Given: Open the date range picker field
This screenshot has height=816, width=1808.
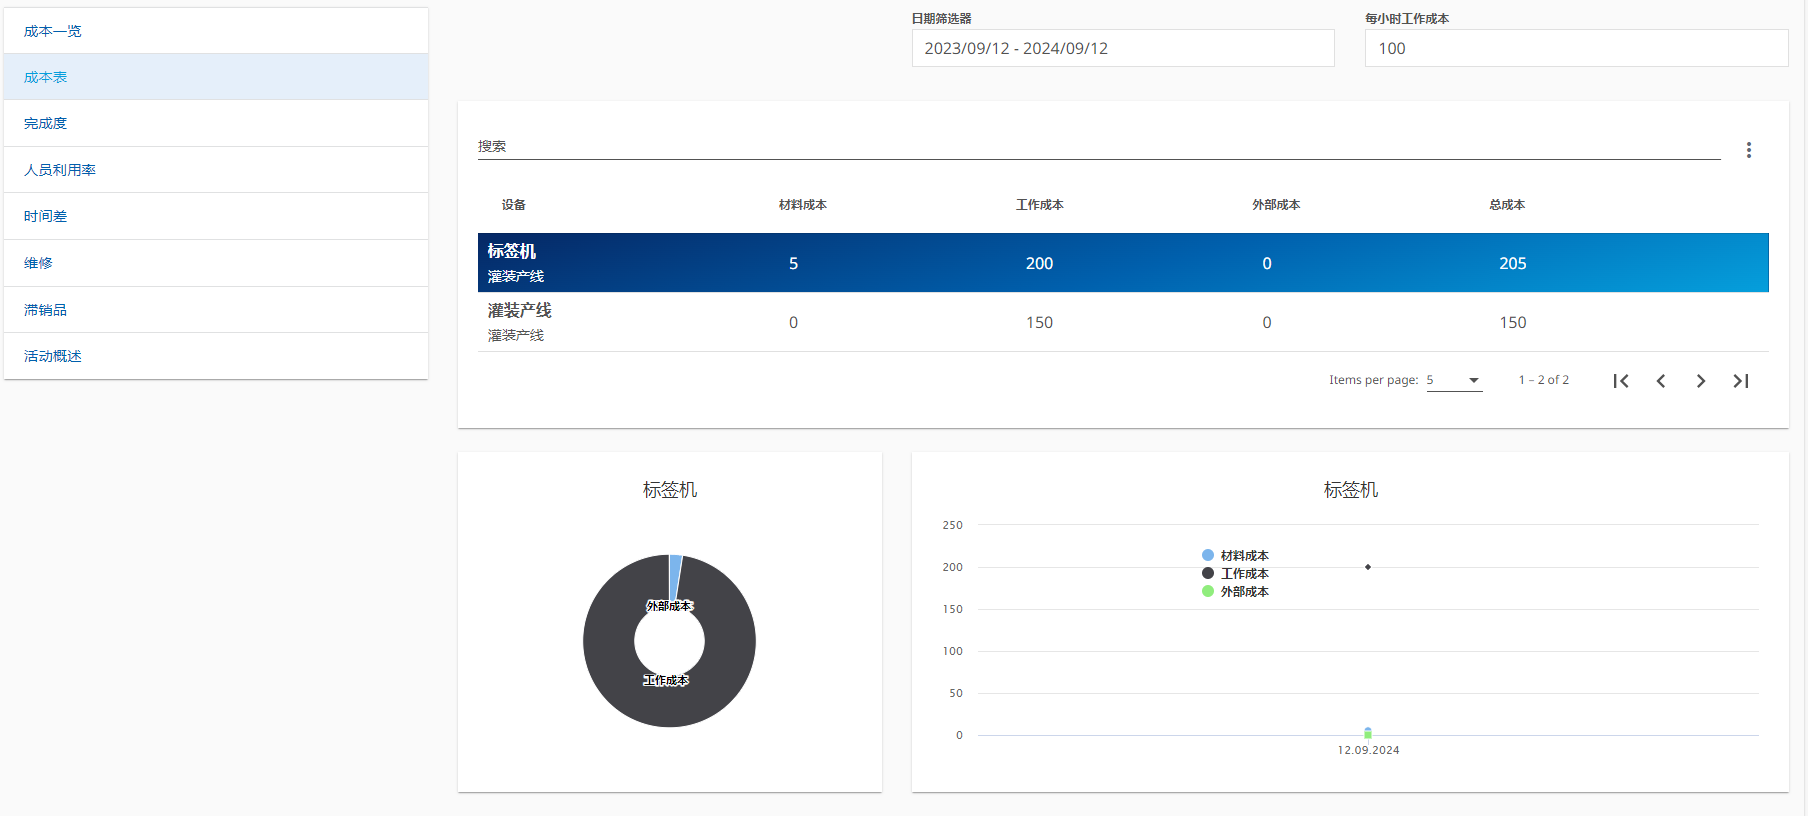Looking at the screenshot, I should pos(1122,48).
